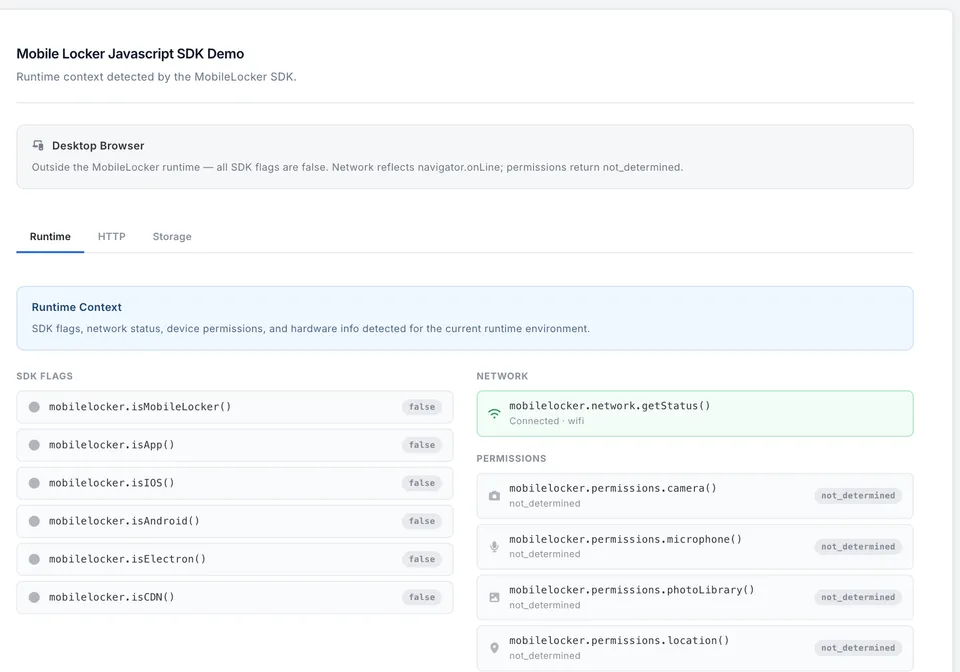960x672 pixels.
Task: Select the mobilelocker.isIOS() text
Action: tap(111, 483)
